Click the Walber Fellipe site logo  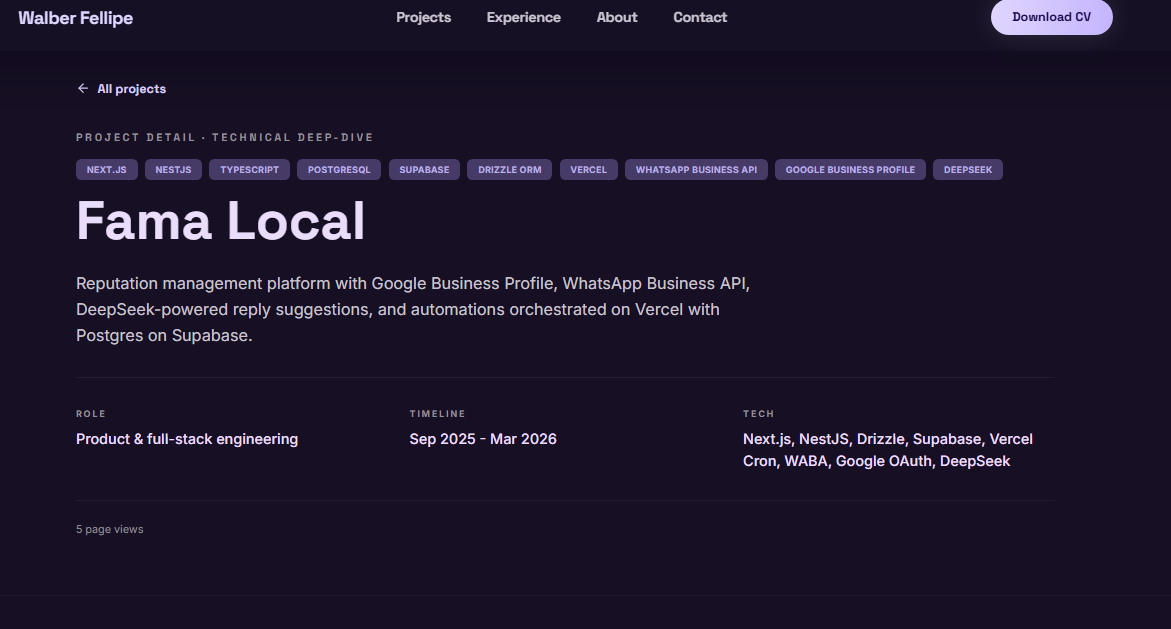[75, 18]
